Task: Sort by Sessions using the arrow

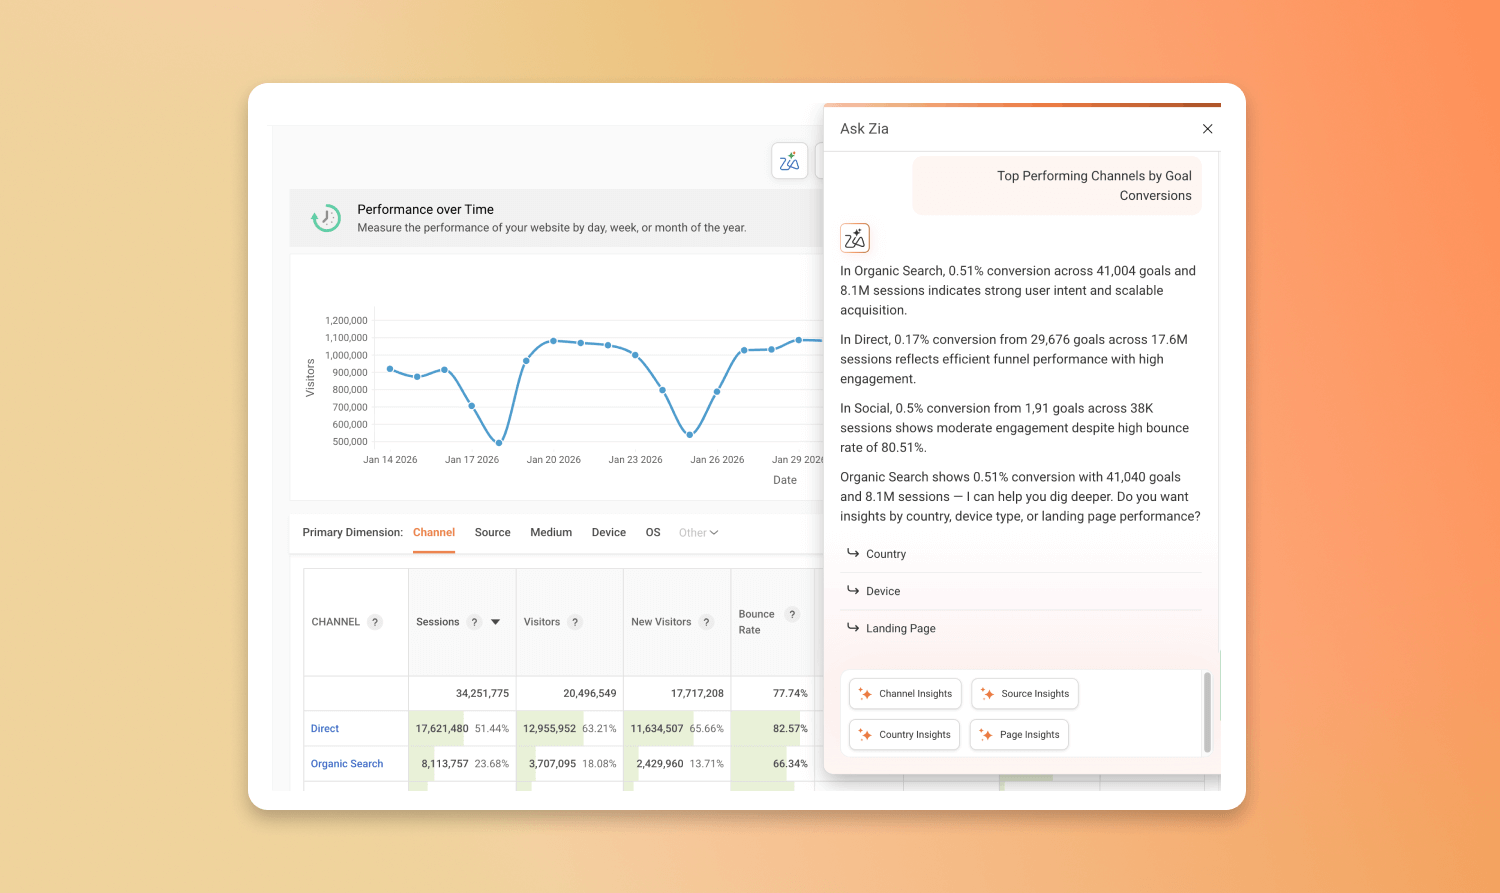Action: (496, 622)
